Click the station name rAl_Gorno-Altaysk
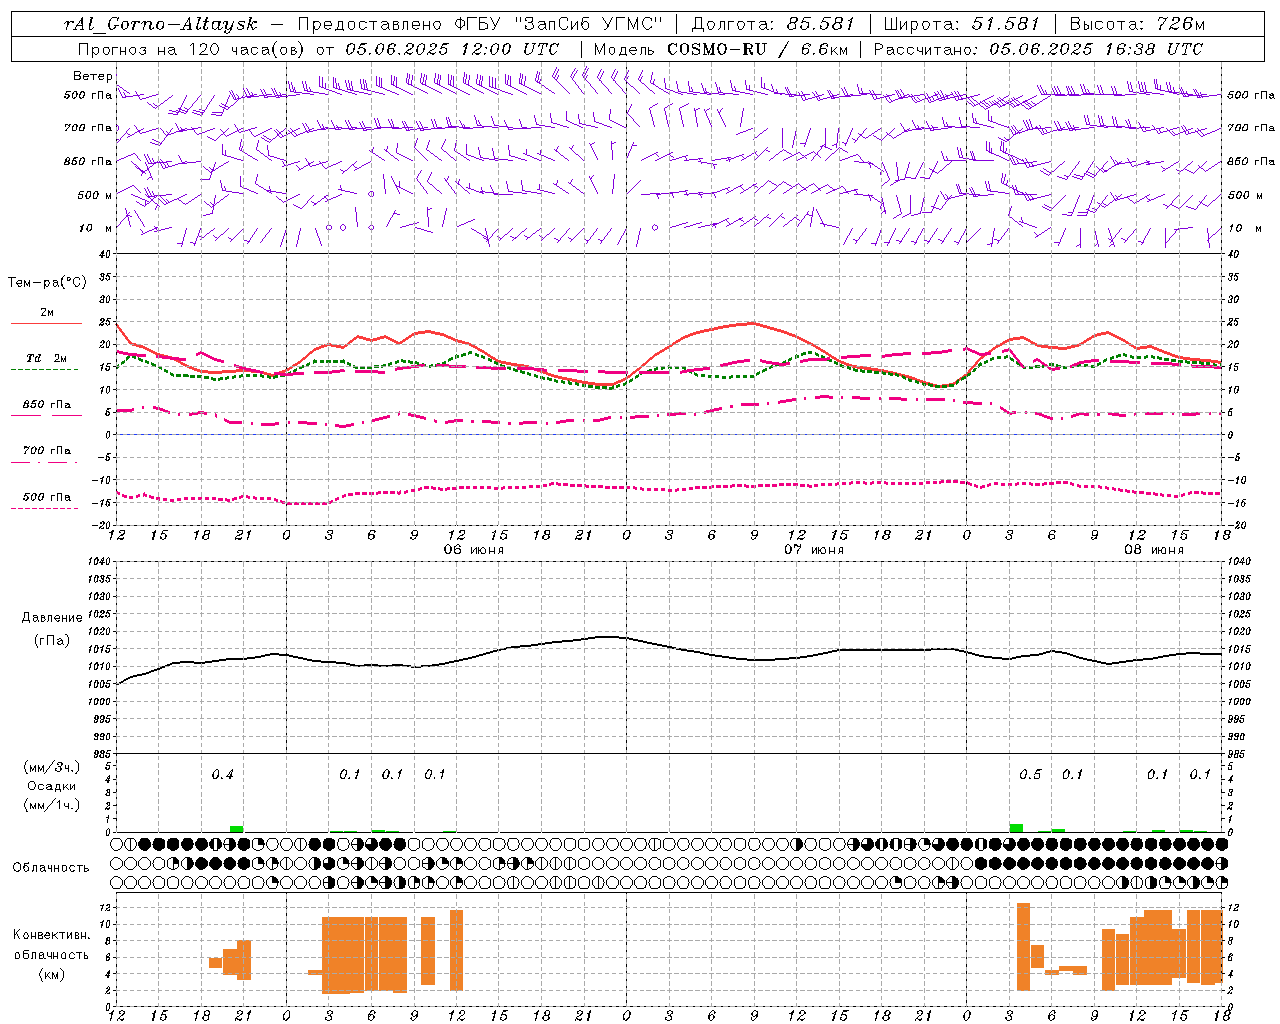Image resolution: width=1280 pixels, height=1024 pixels. coord(160,24)
